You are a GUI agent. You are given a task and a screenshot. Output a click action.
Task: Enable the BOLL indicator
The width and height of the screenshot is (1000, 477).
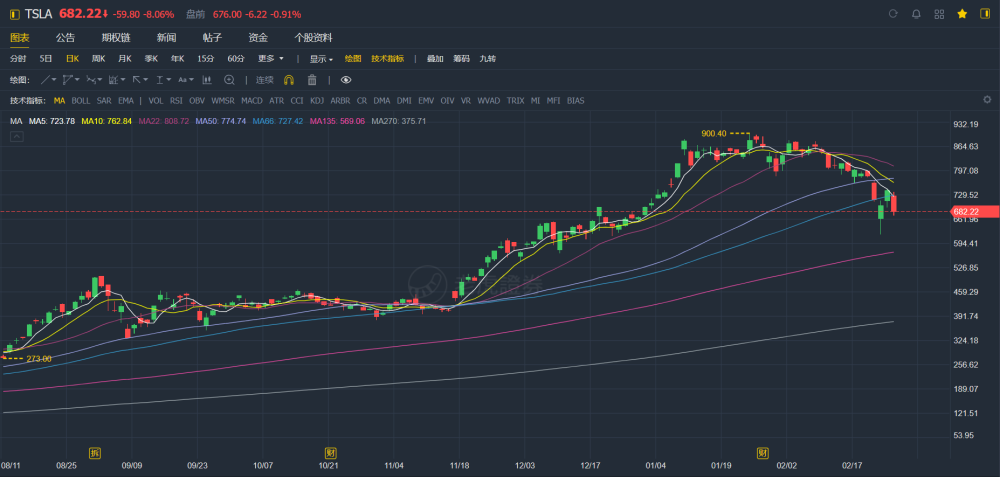81,100
